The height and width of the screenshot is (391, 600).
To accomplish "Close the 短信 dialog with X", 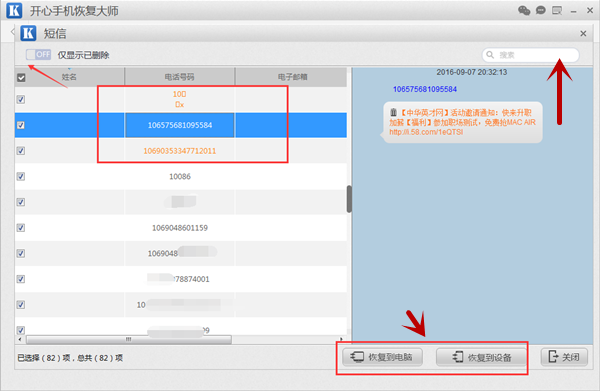I will click(x=583, y=34).
